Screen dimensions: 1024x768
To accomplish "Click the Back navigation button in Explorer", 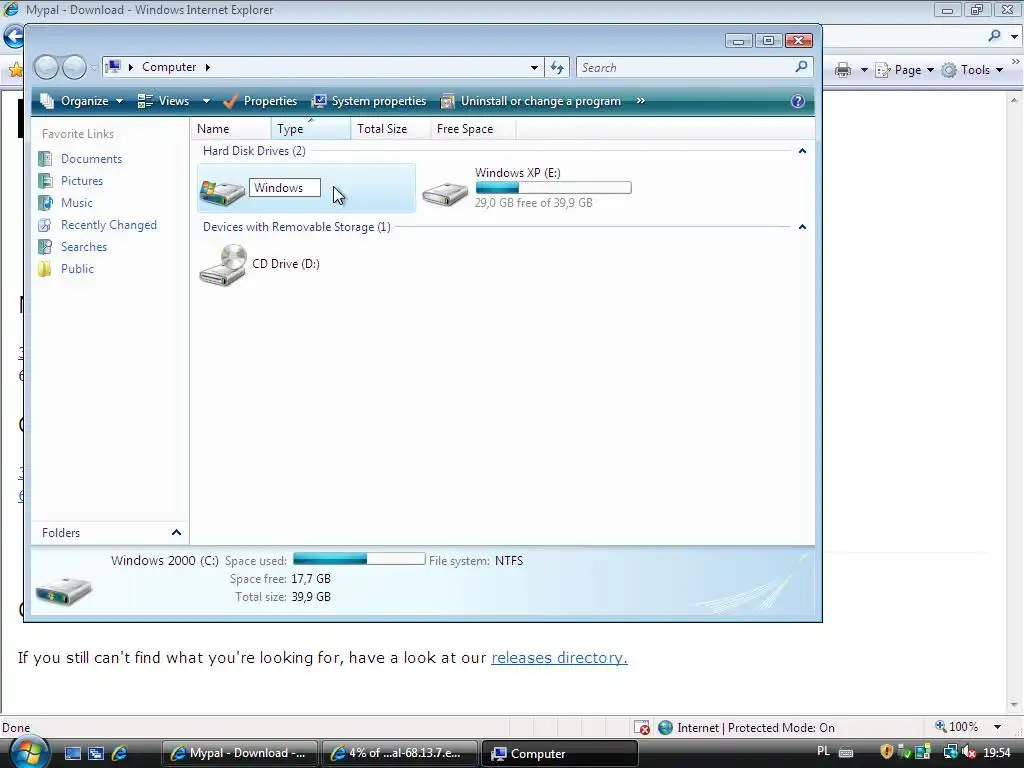I will 46,67.
